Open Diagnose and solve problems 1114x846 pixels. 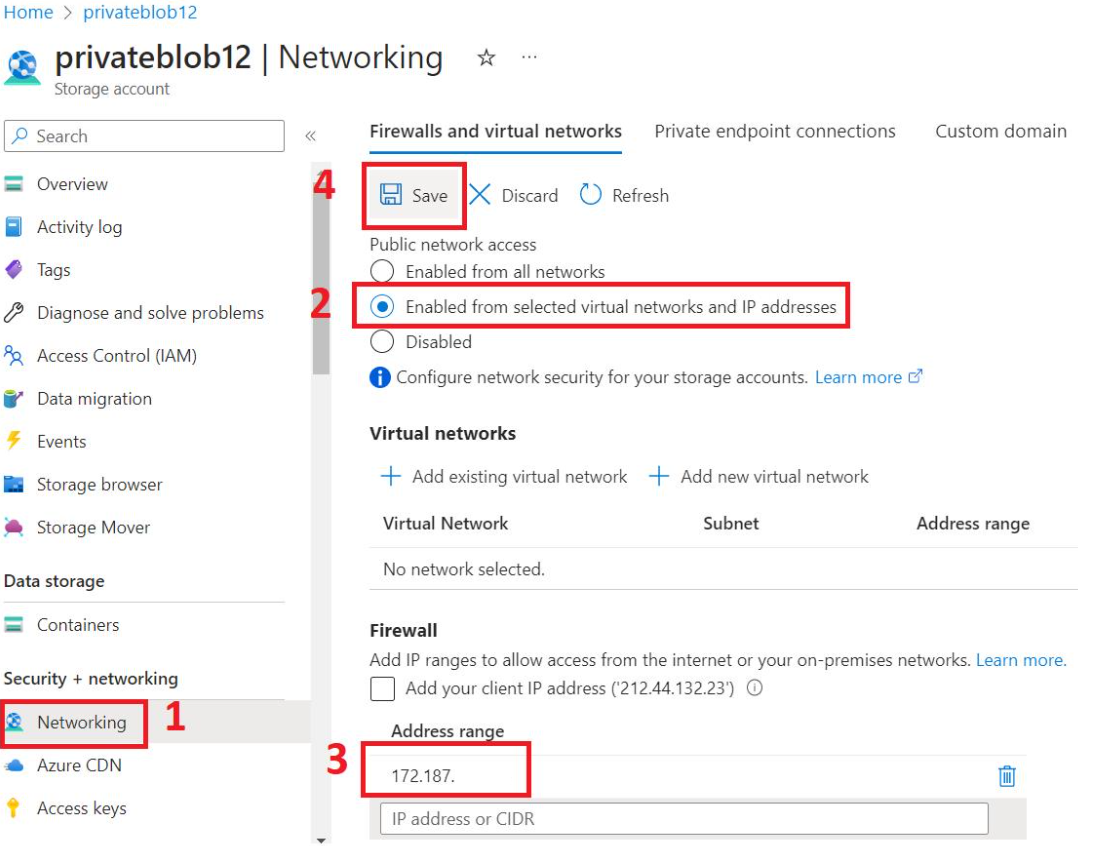click(150, 313)
